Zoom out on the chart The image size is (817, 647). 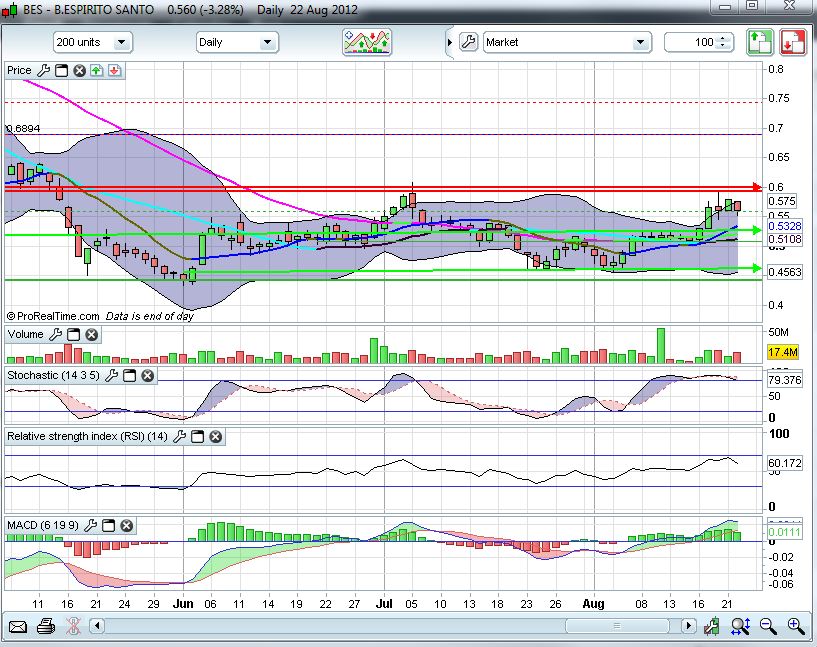click(x=768, y=626)
